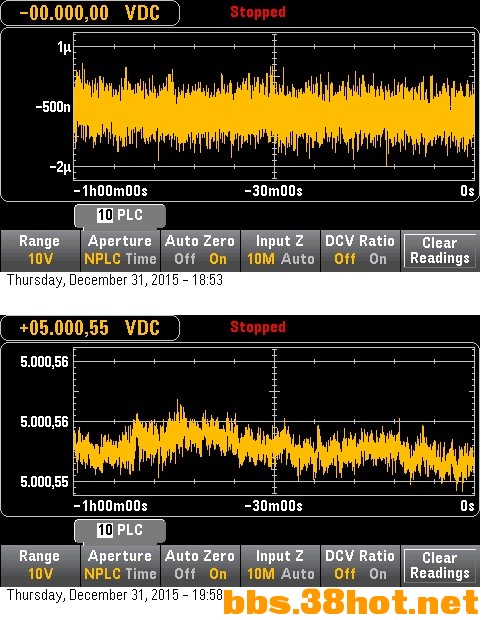The image size is (481, 620).
Task: Click the -2µ axis label
Action: pyautogui.click(x=60, y=167)
